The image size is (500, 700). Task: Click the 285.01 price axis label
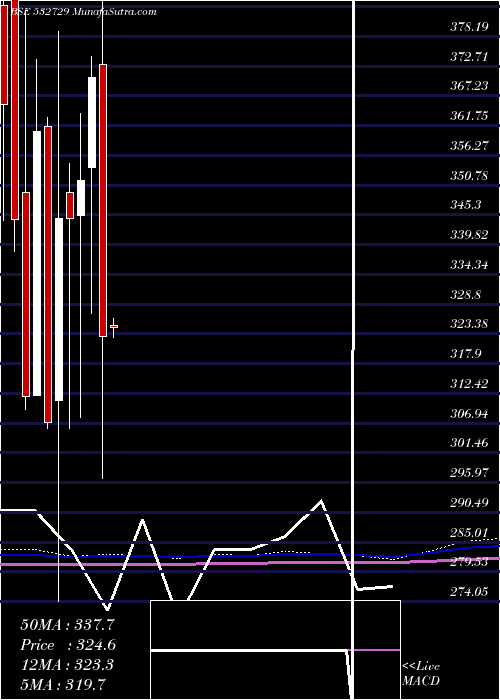(x=469, y=533)
